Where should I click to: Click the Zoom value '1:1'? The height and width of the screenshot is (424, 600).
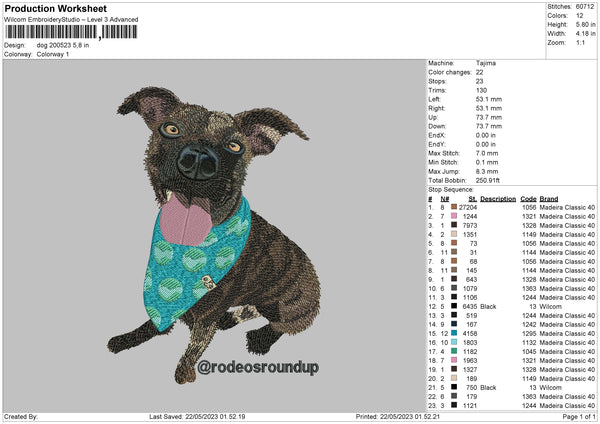[x=580, y=42]
